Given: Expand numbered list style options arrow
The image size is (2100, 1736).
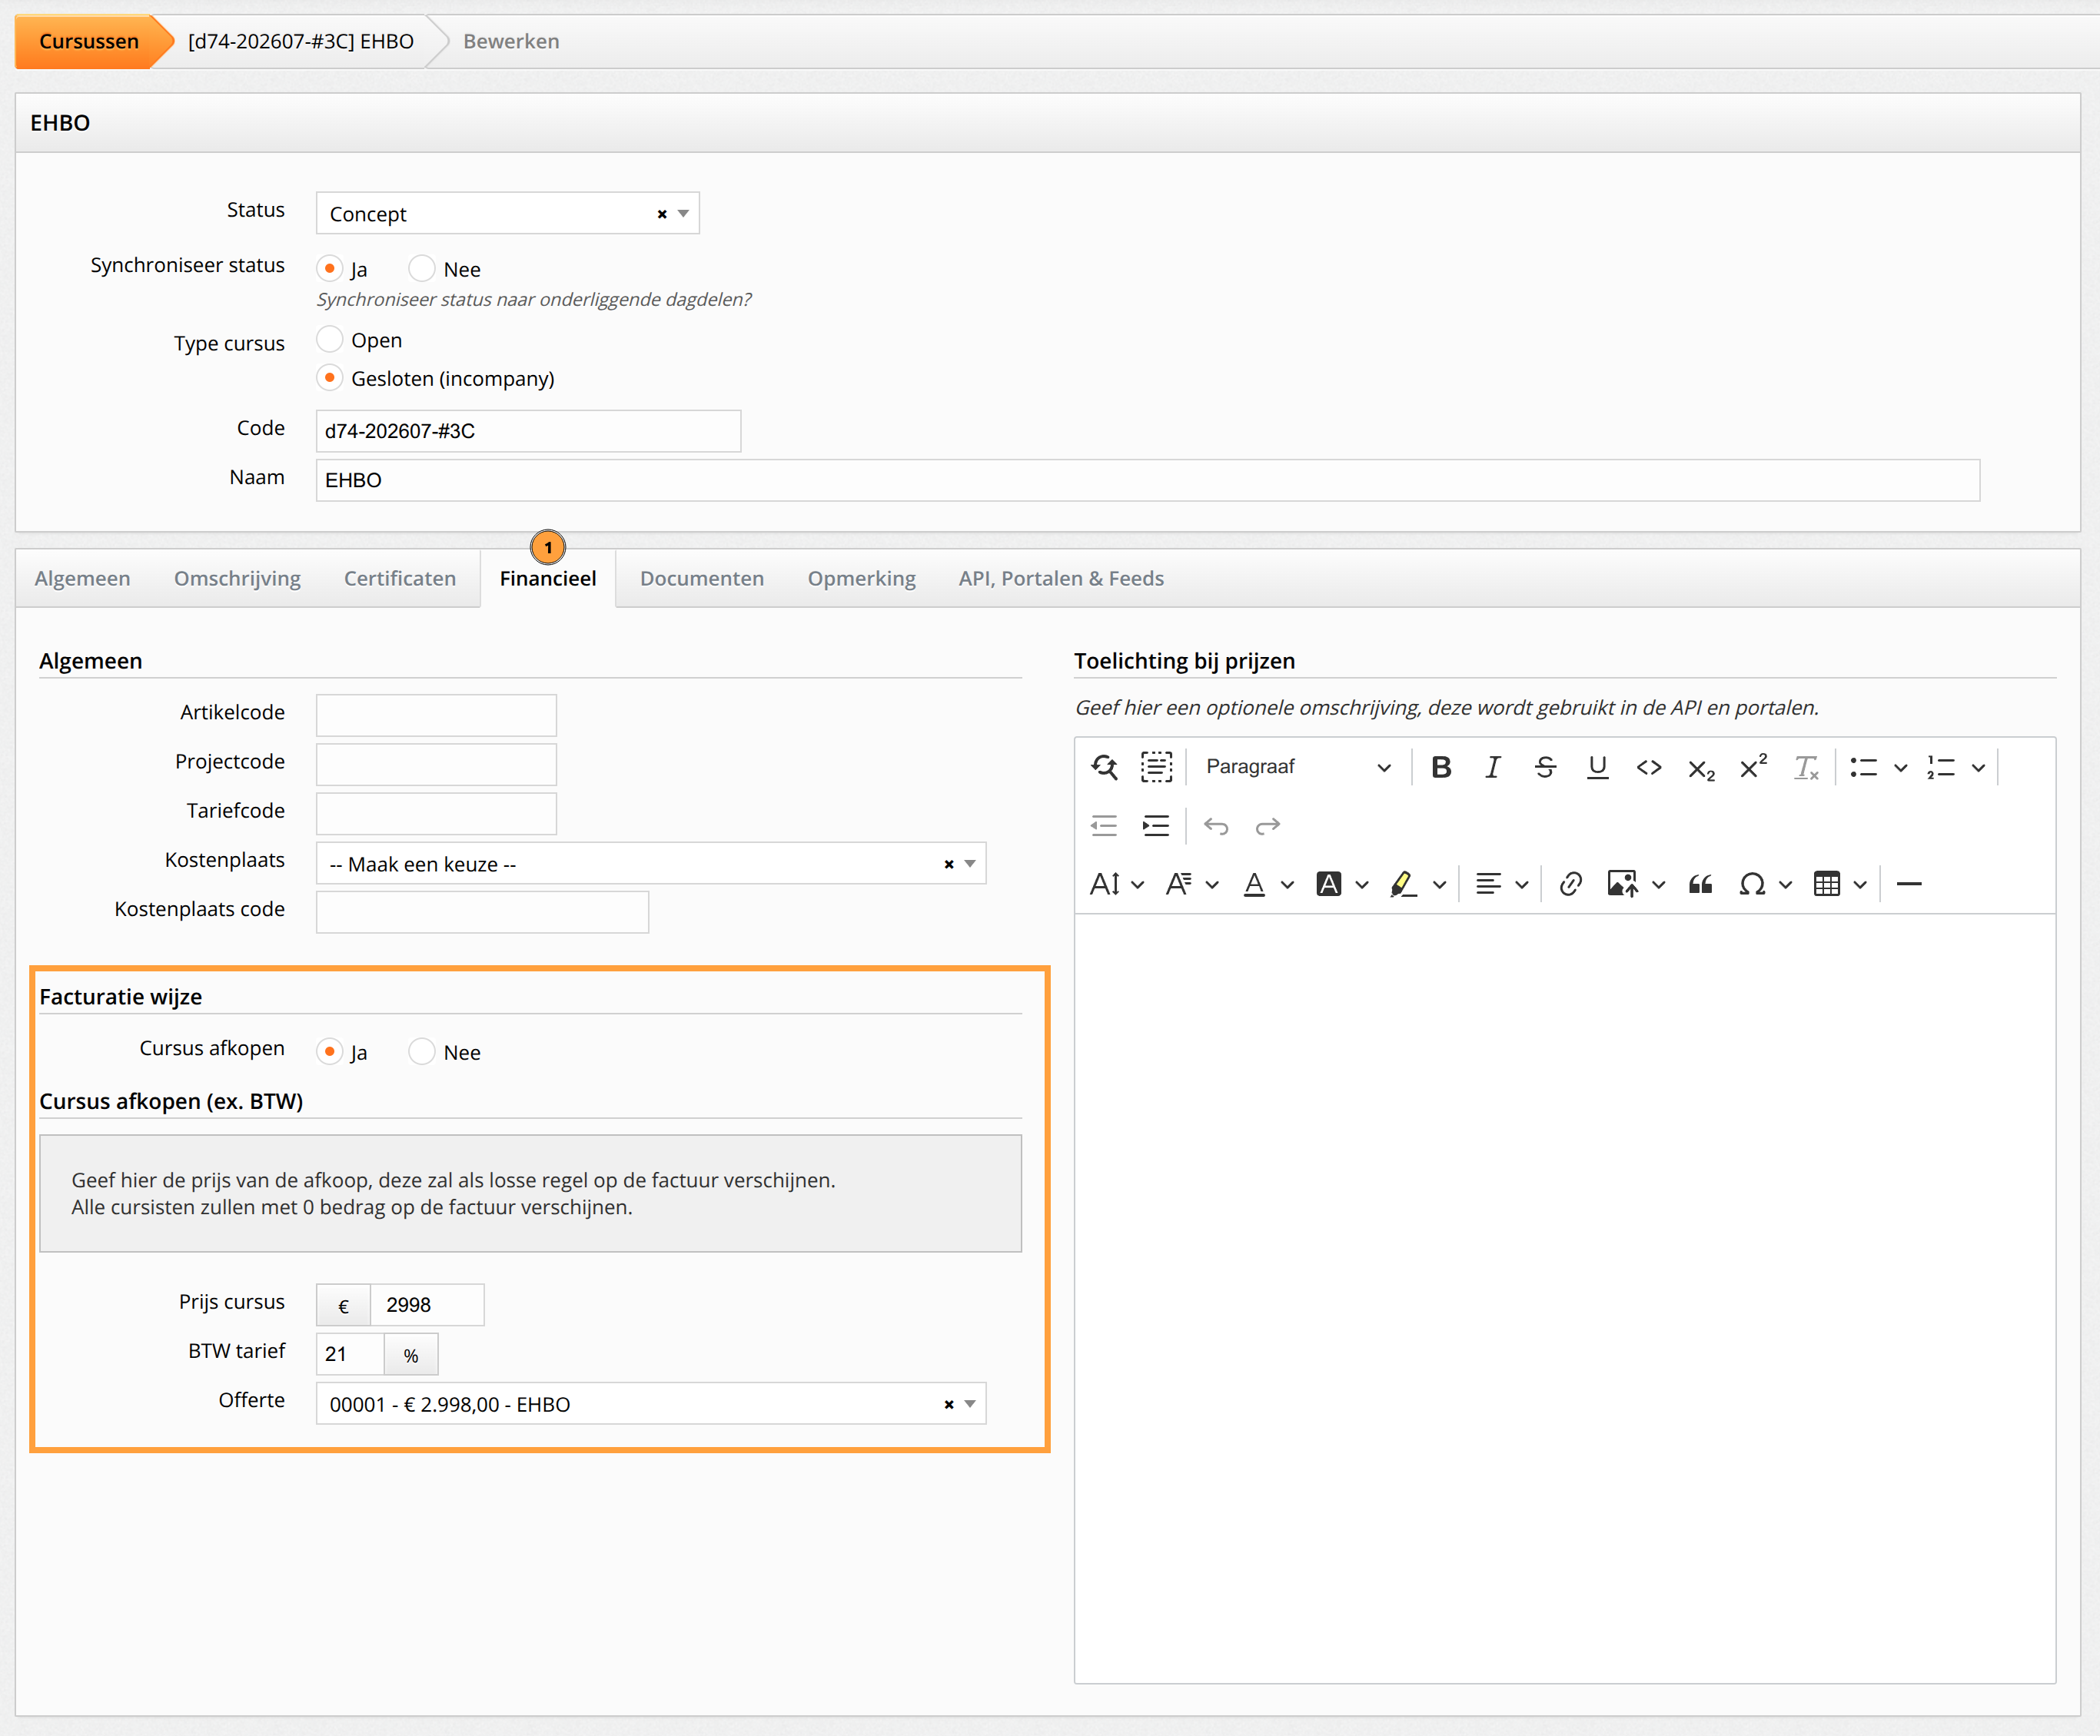Looking at the screenshot, I should coord(1978,767).
